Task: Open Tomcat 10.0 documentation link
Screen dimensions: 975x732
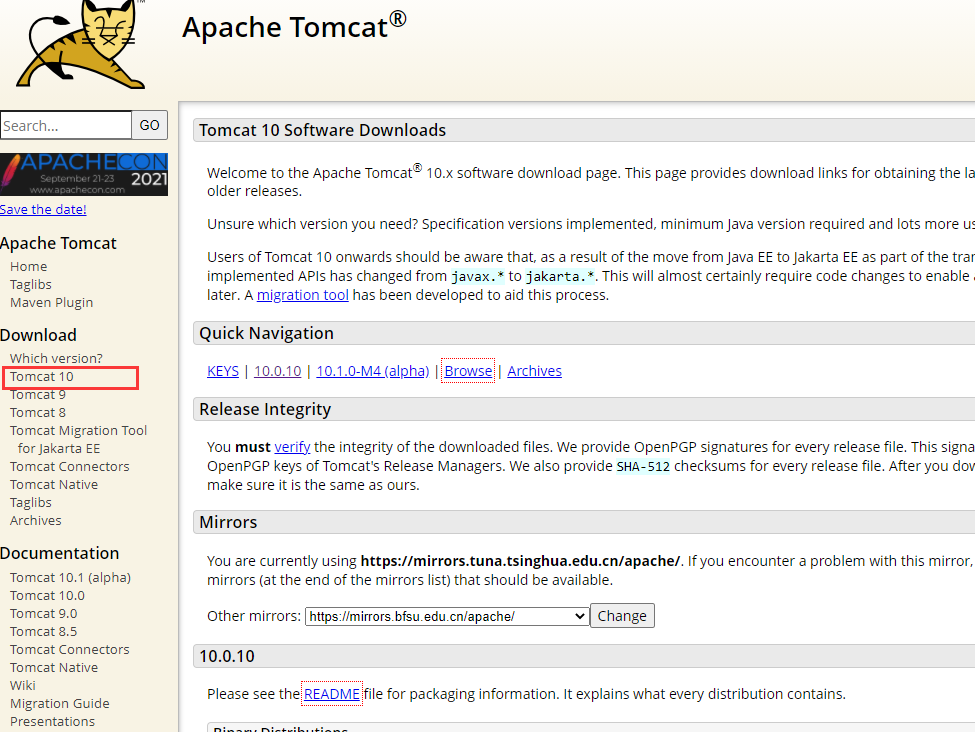Action: pyautogui.click(x=47, y=596)
